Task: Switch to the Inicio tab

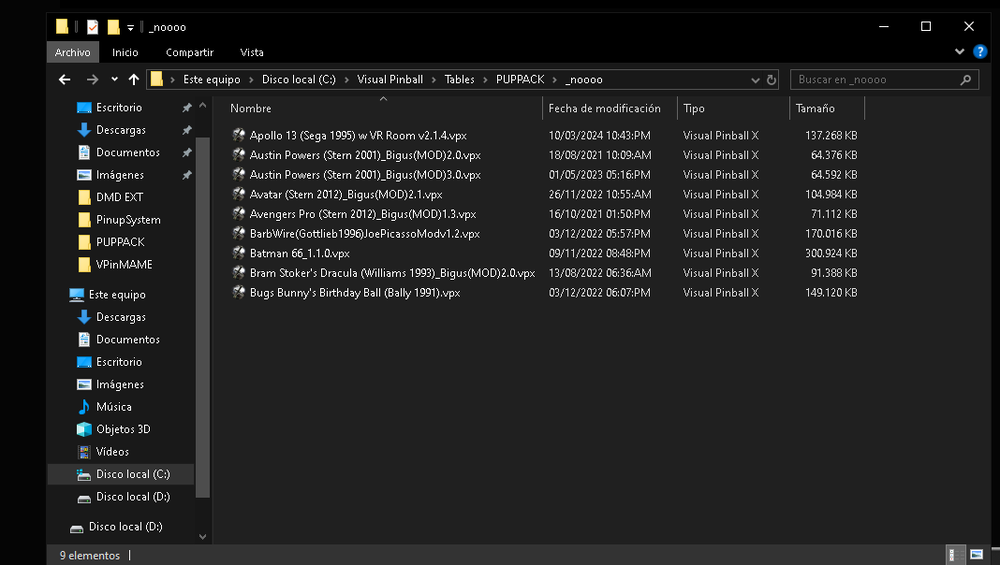Action: 125,52
